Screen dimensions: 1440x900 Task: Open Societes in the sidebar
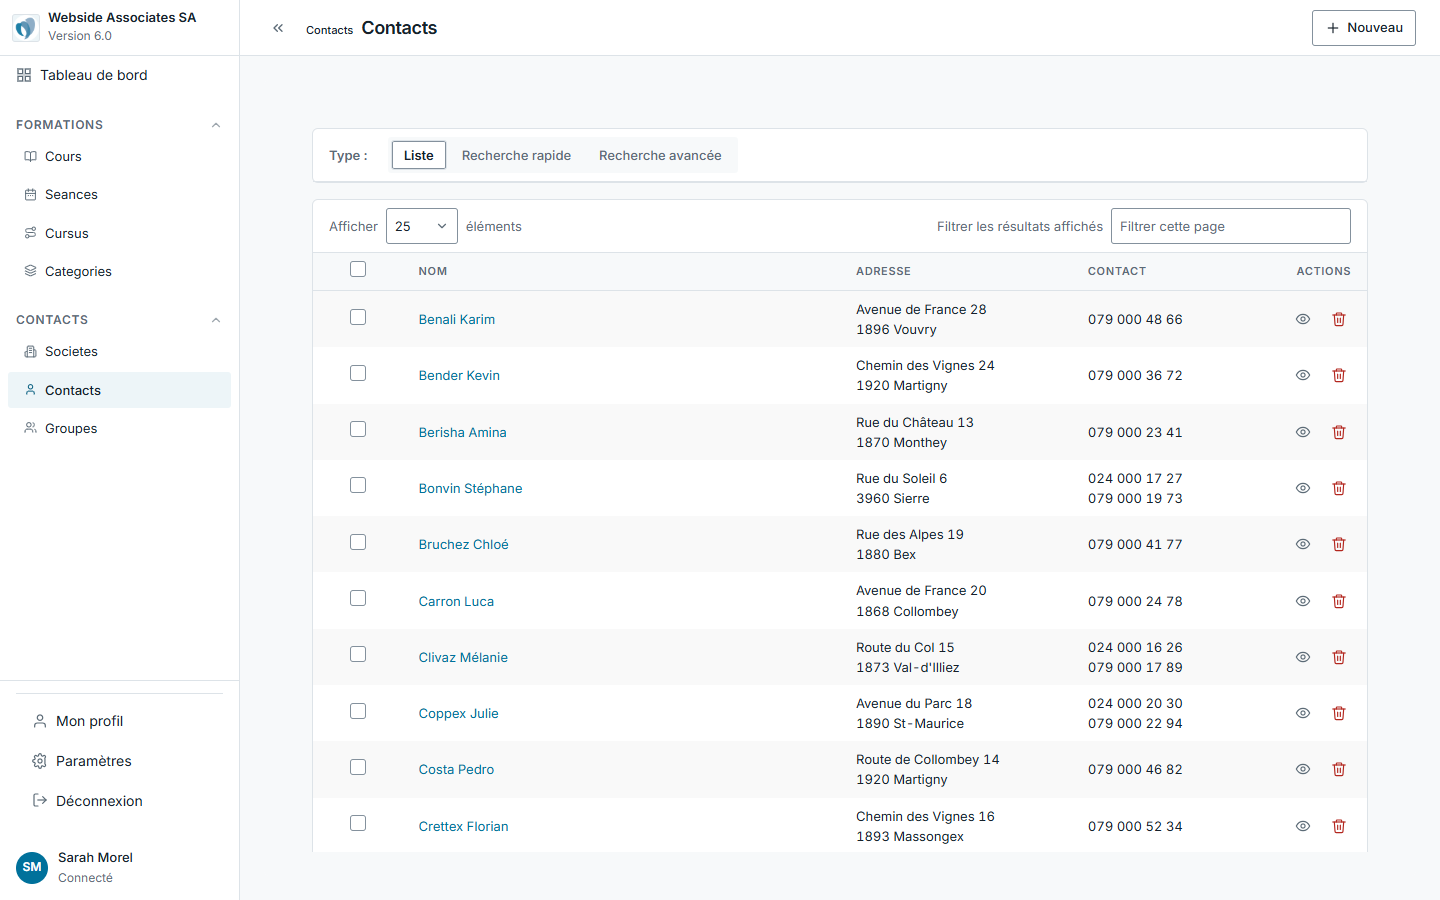pyautogui.click(x=119, y=352)
